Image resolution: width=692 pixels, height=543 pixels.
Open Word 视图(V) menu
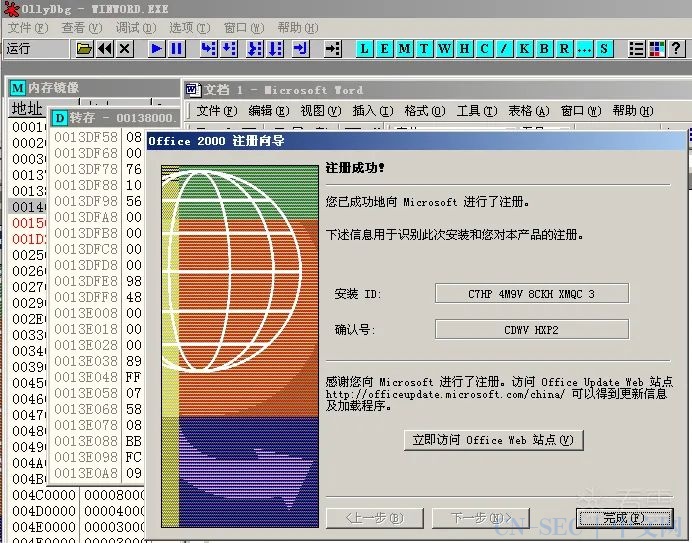pos(321,110)
